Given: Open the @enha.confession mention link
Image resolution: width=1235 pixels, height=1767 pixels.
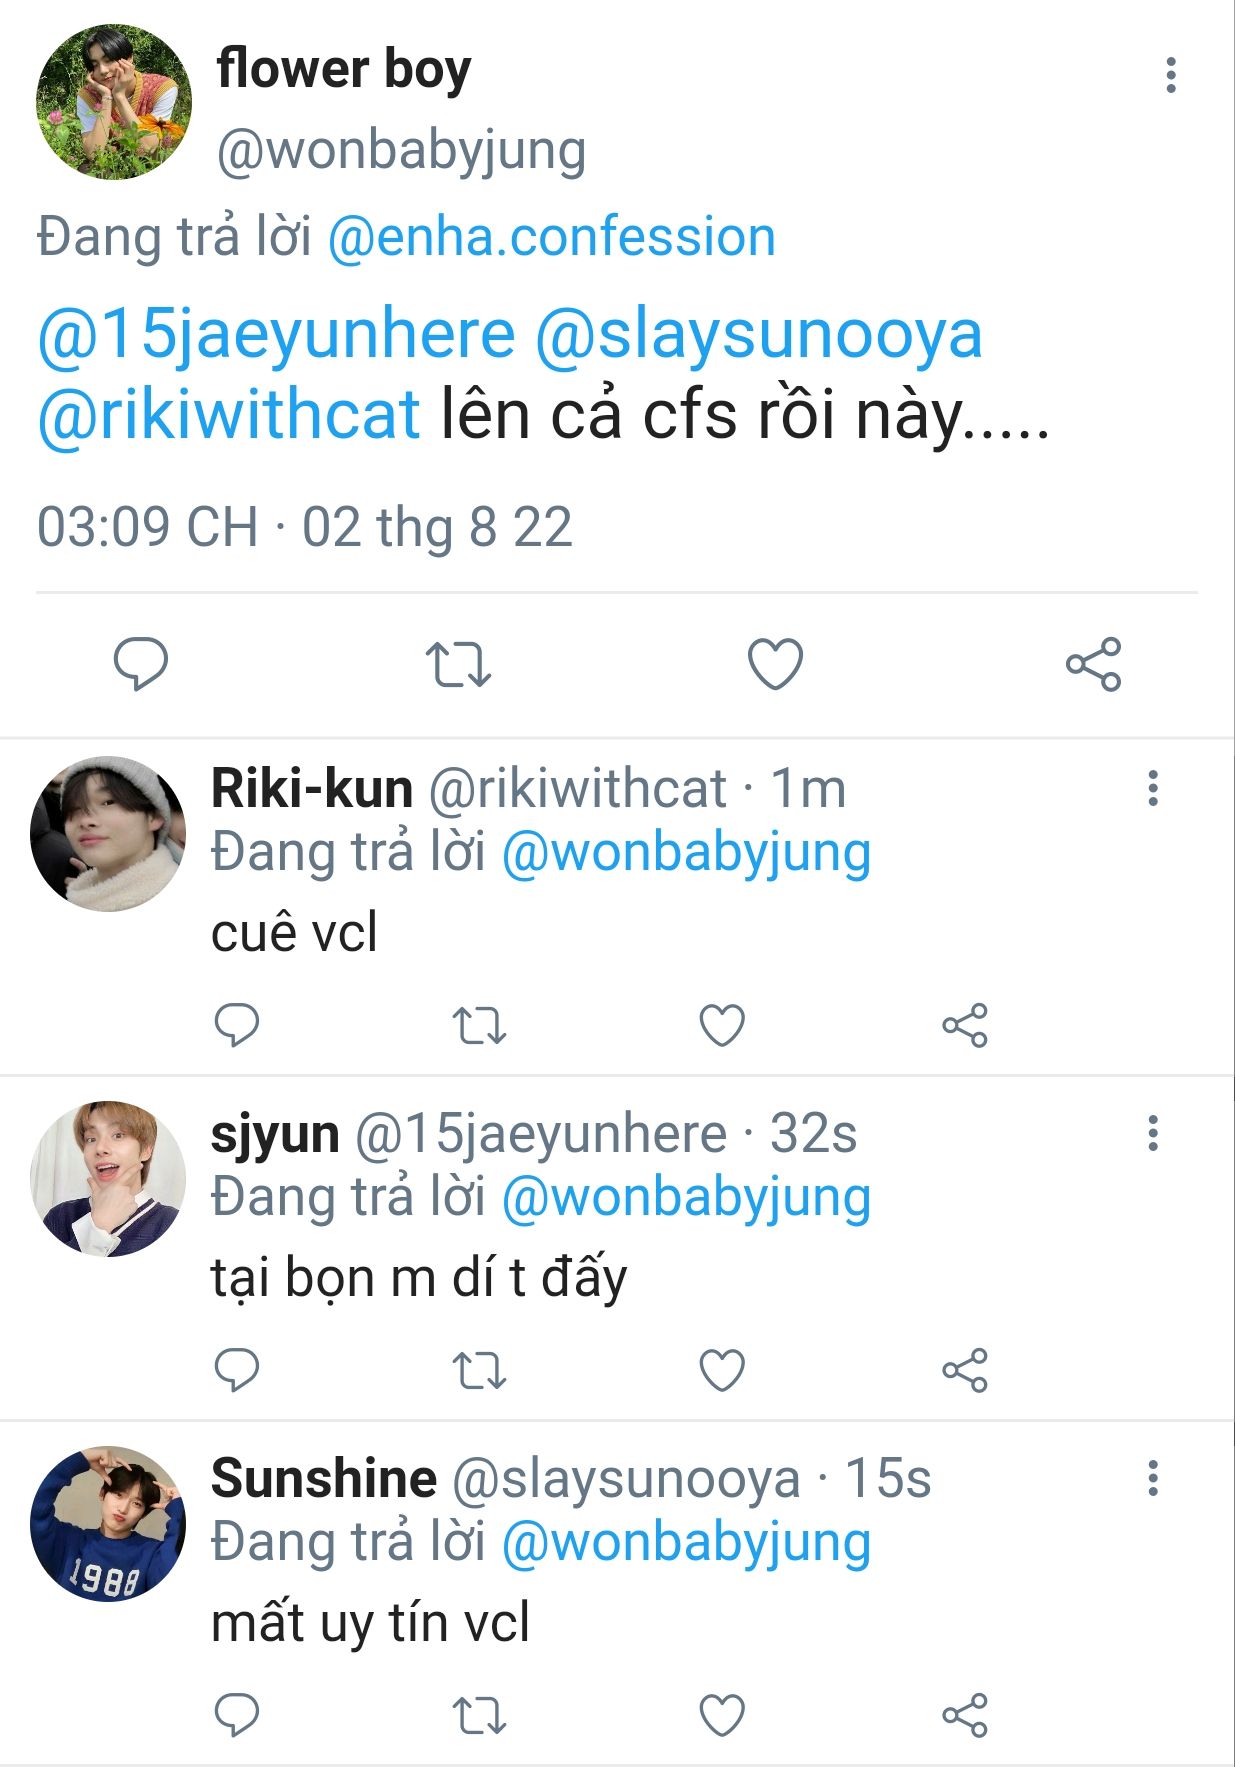Looking at the screenshot, I should pyautogui.click(x=551, y=237).
